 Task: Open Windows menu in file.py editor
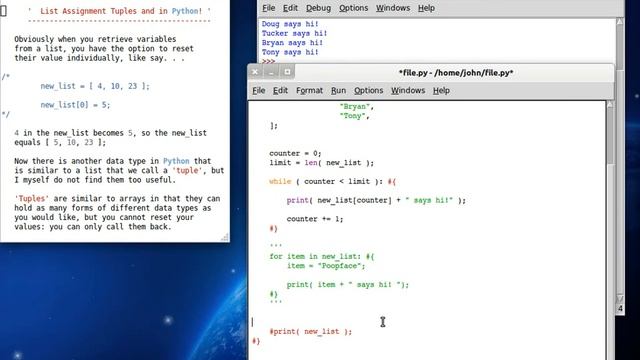pos(408,90)
